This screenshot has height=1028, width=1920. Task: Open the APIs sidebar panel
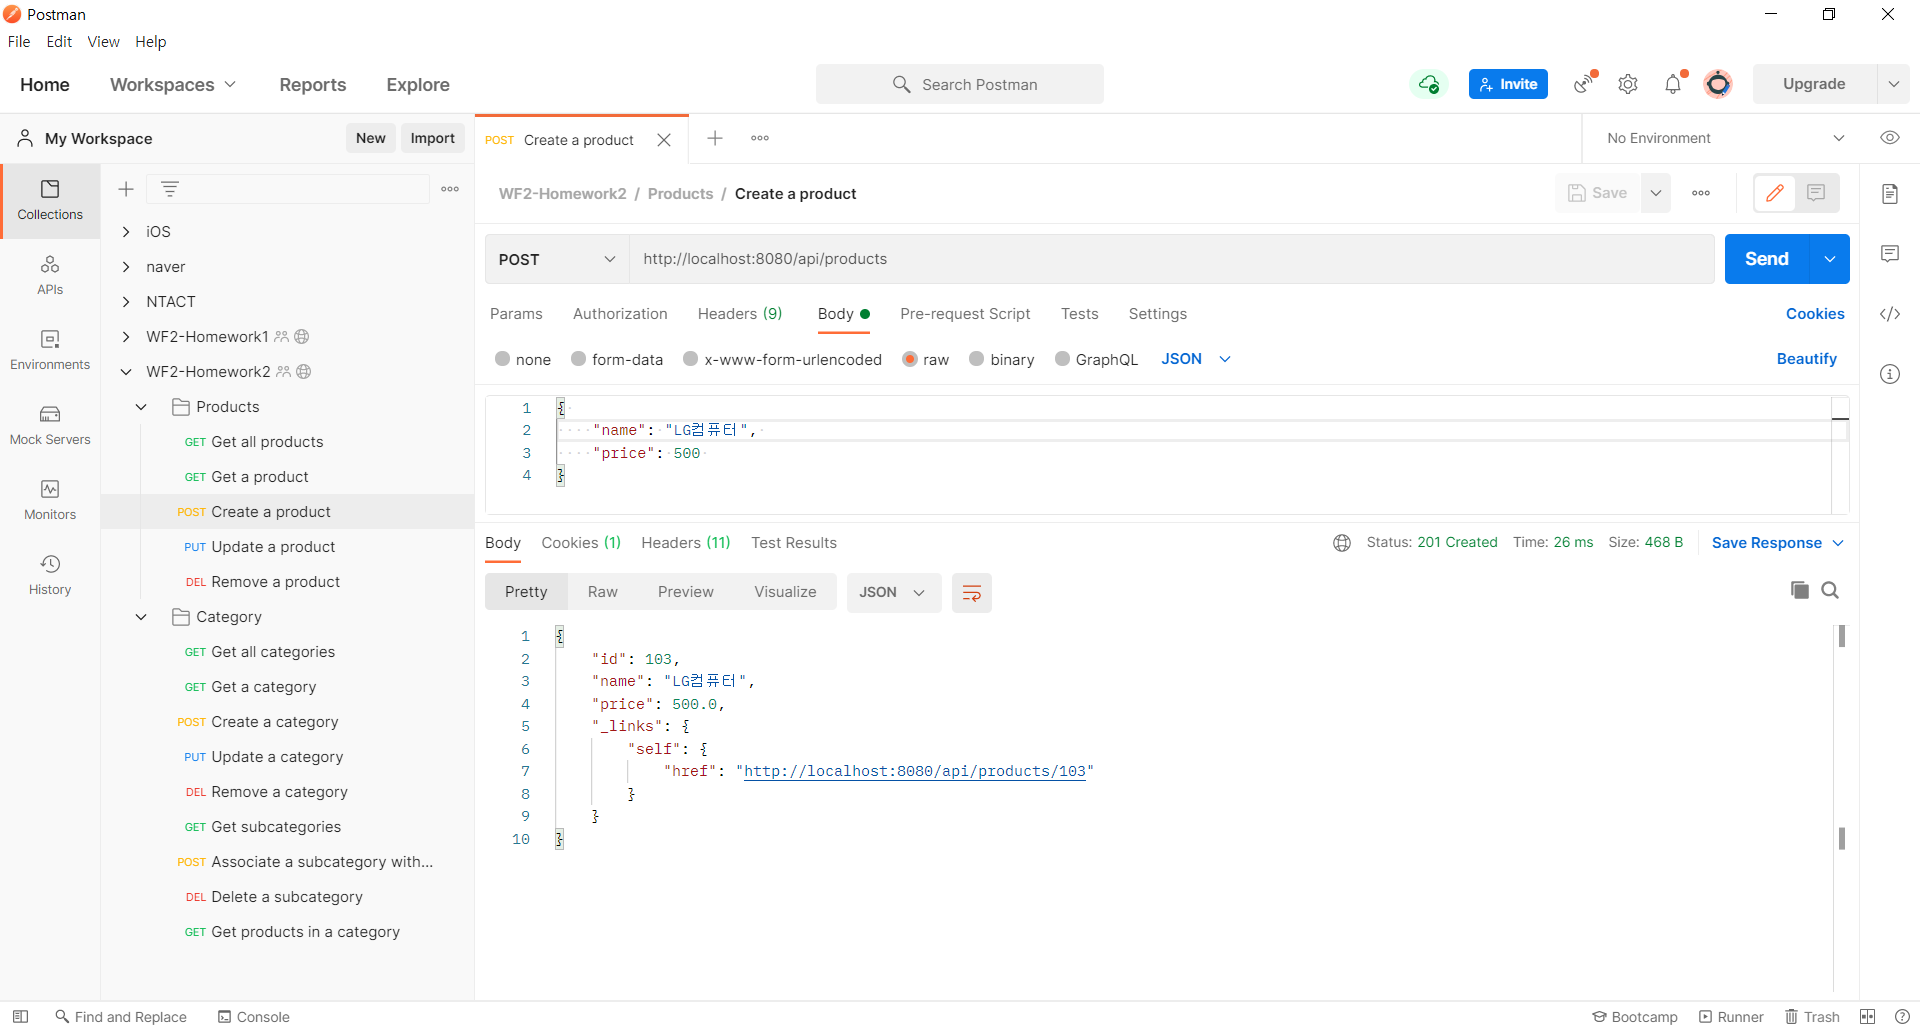point(50,276)
